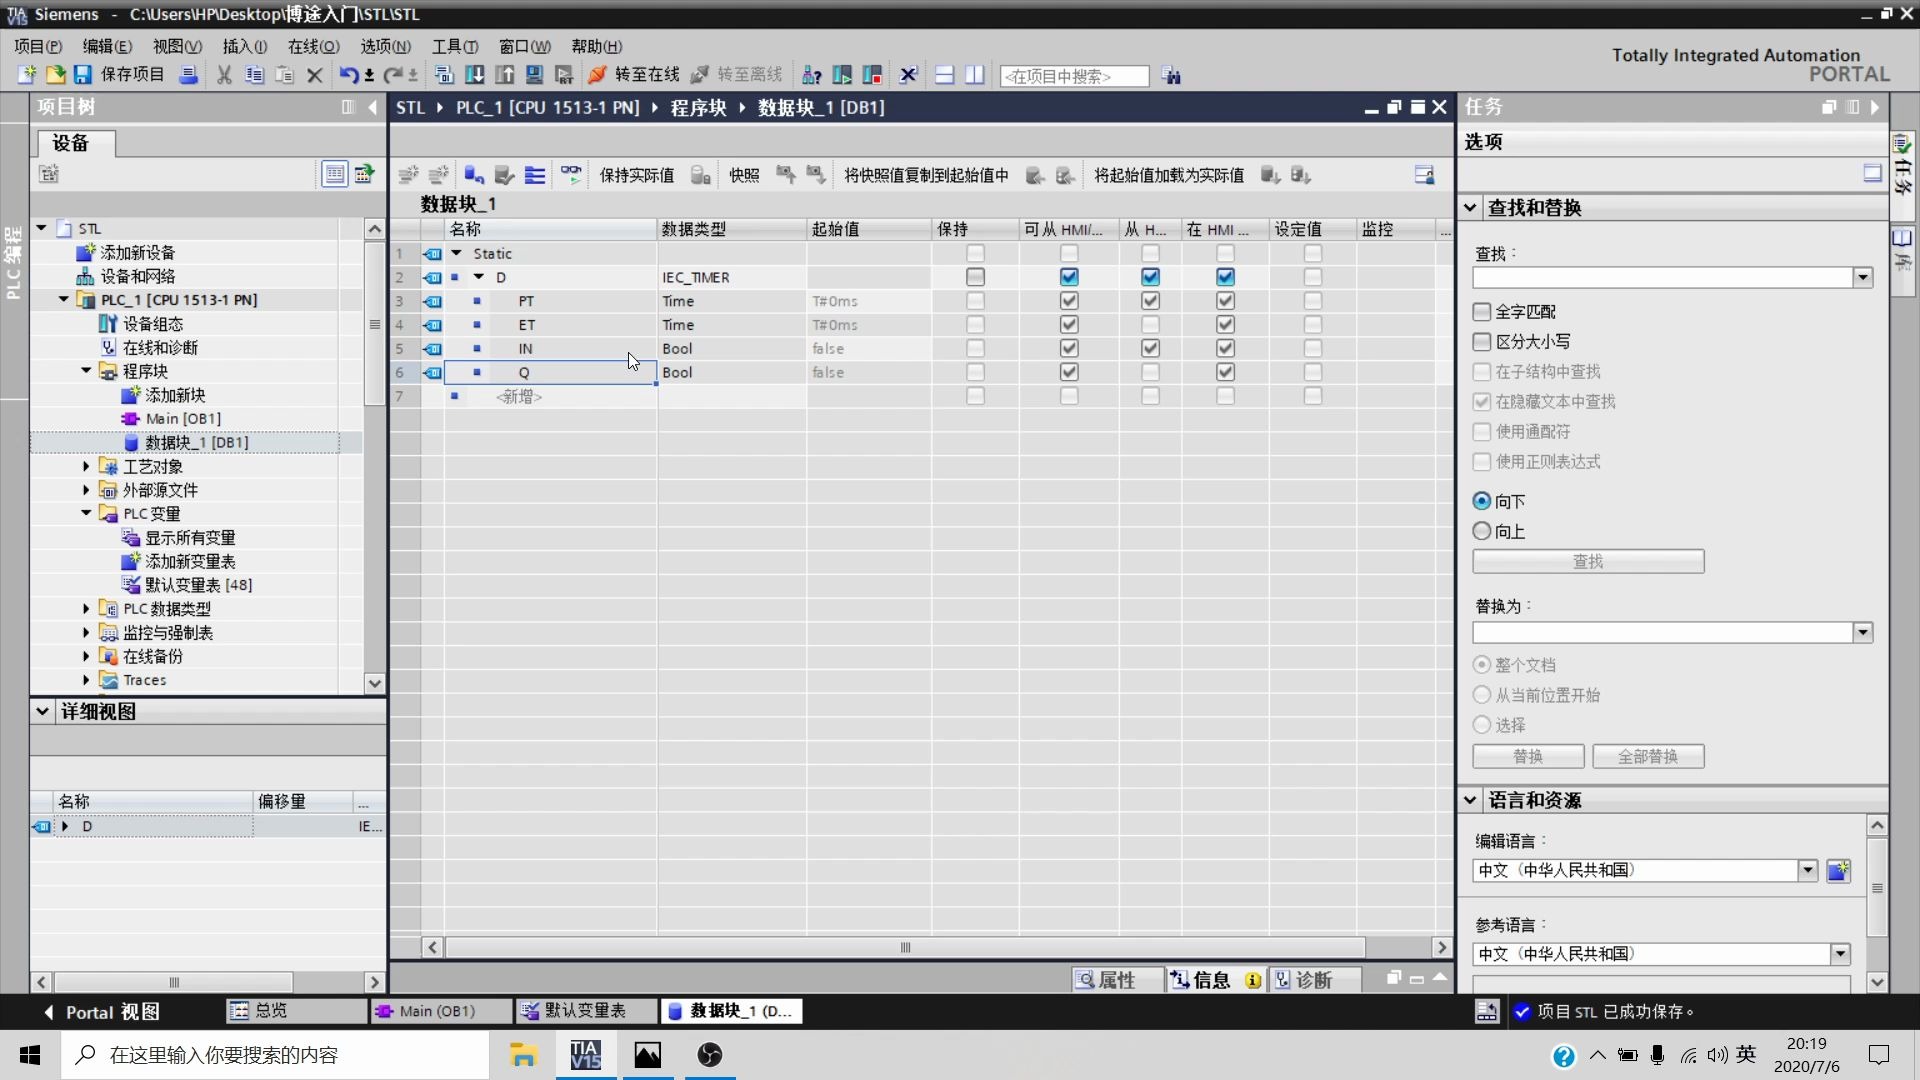The width and height of the screenshot is (1920, 1080).
Task: Enable whole-word match checkbox 全字匹配
Action: [1482, 312]
